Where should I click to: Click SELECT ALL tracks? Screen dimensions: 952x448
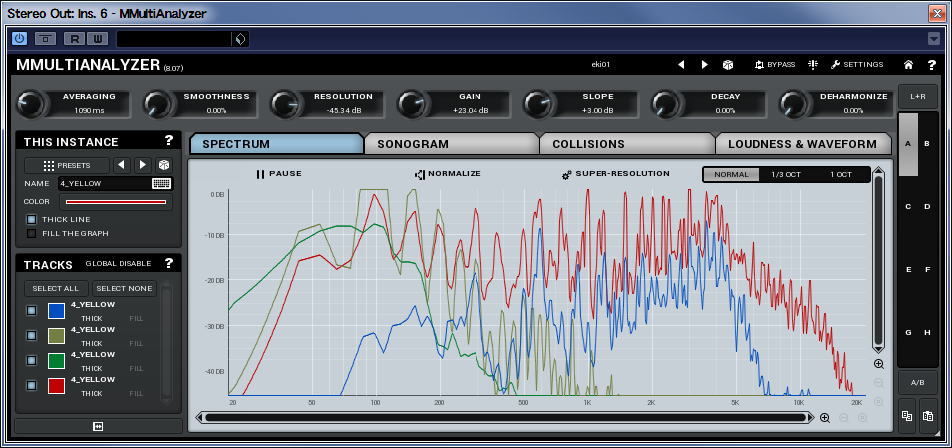tap(56, 288)
